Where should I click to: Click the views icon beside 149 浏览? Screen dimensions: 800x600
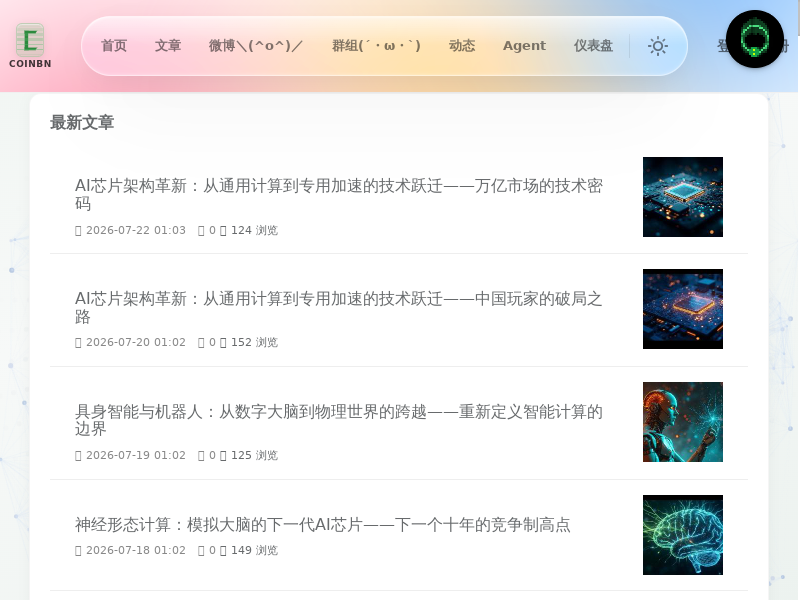pyautogui.click(x=223, y=551)
